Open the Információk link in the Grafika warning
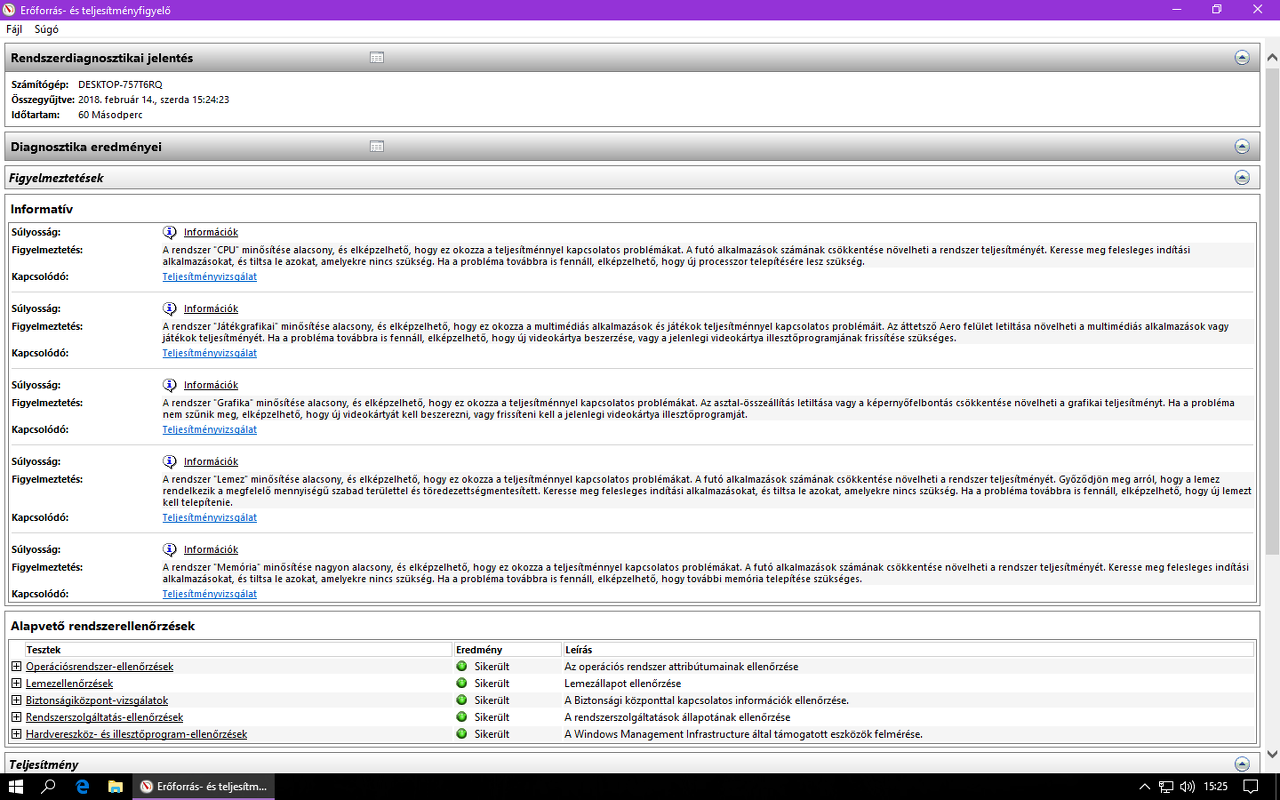1280x800 pixels. (211, 385)
